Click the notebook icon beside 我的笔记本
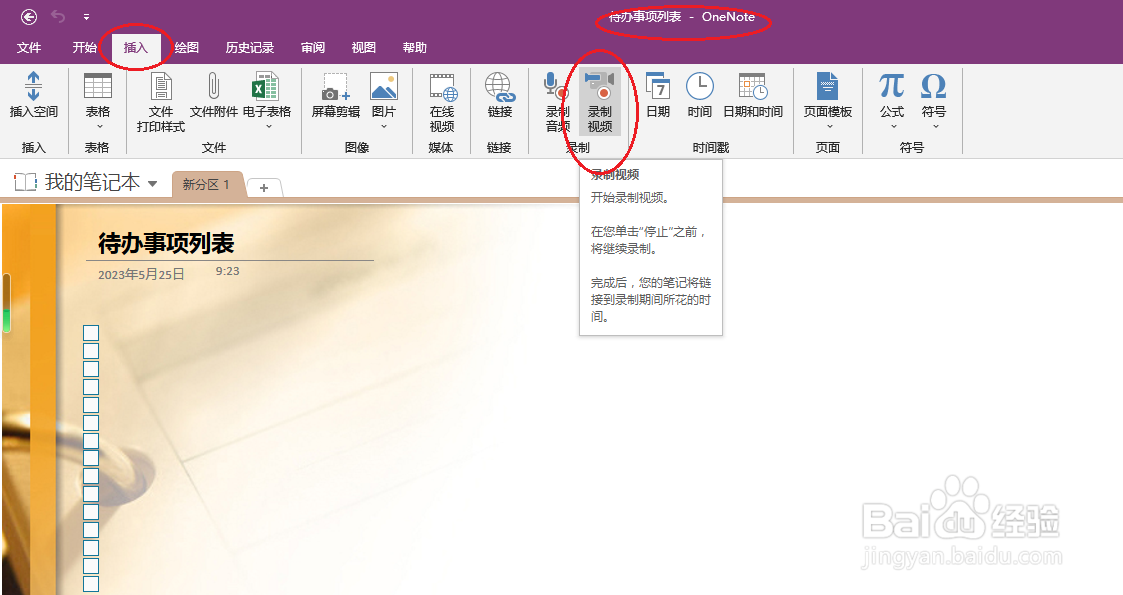1123x595 pixels. (x=26, y=182)
